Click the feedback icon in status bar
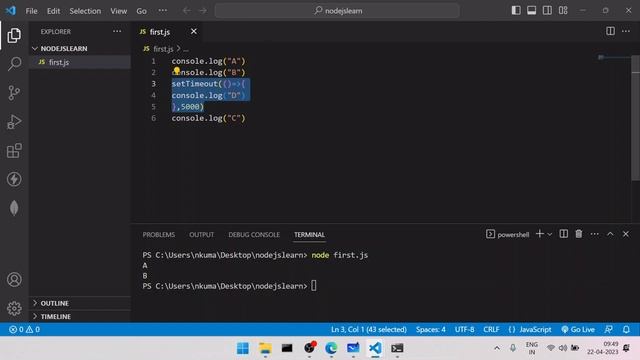The height and width of the screenshot is (360, 640). [609, 329]
